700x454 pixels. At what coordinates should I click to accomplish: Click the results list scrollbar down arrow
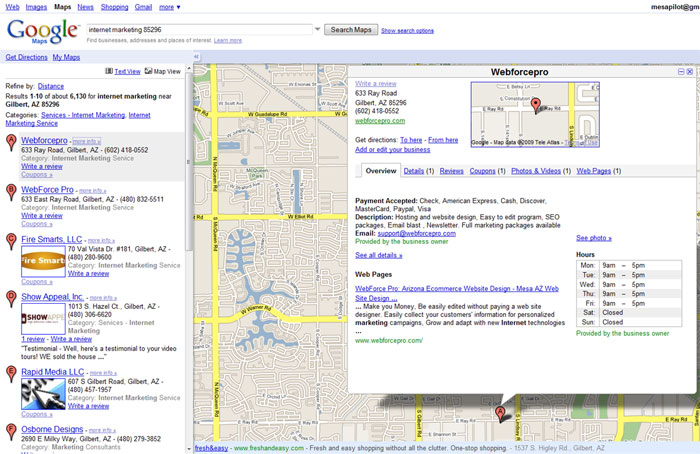(189, 449)
